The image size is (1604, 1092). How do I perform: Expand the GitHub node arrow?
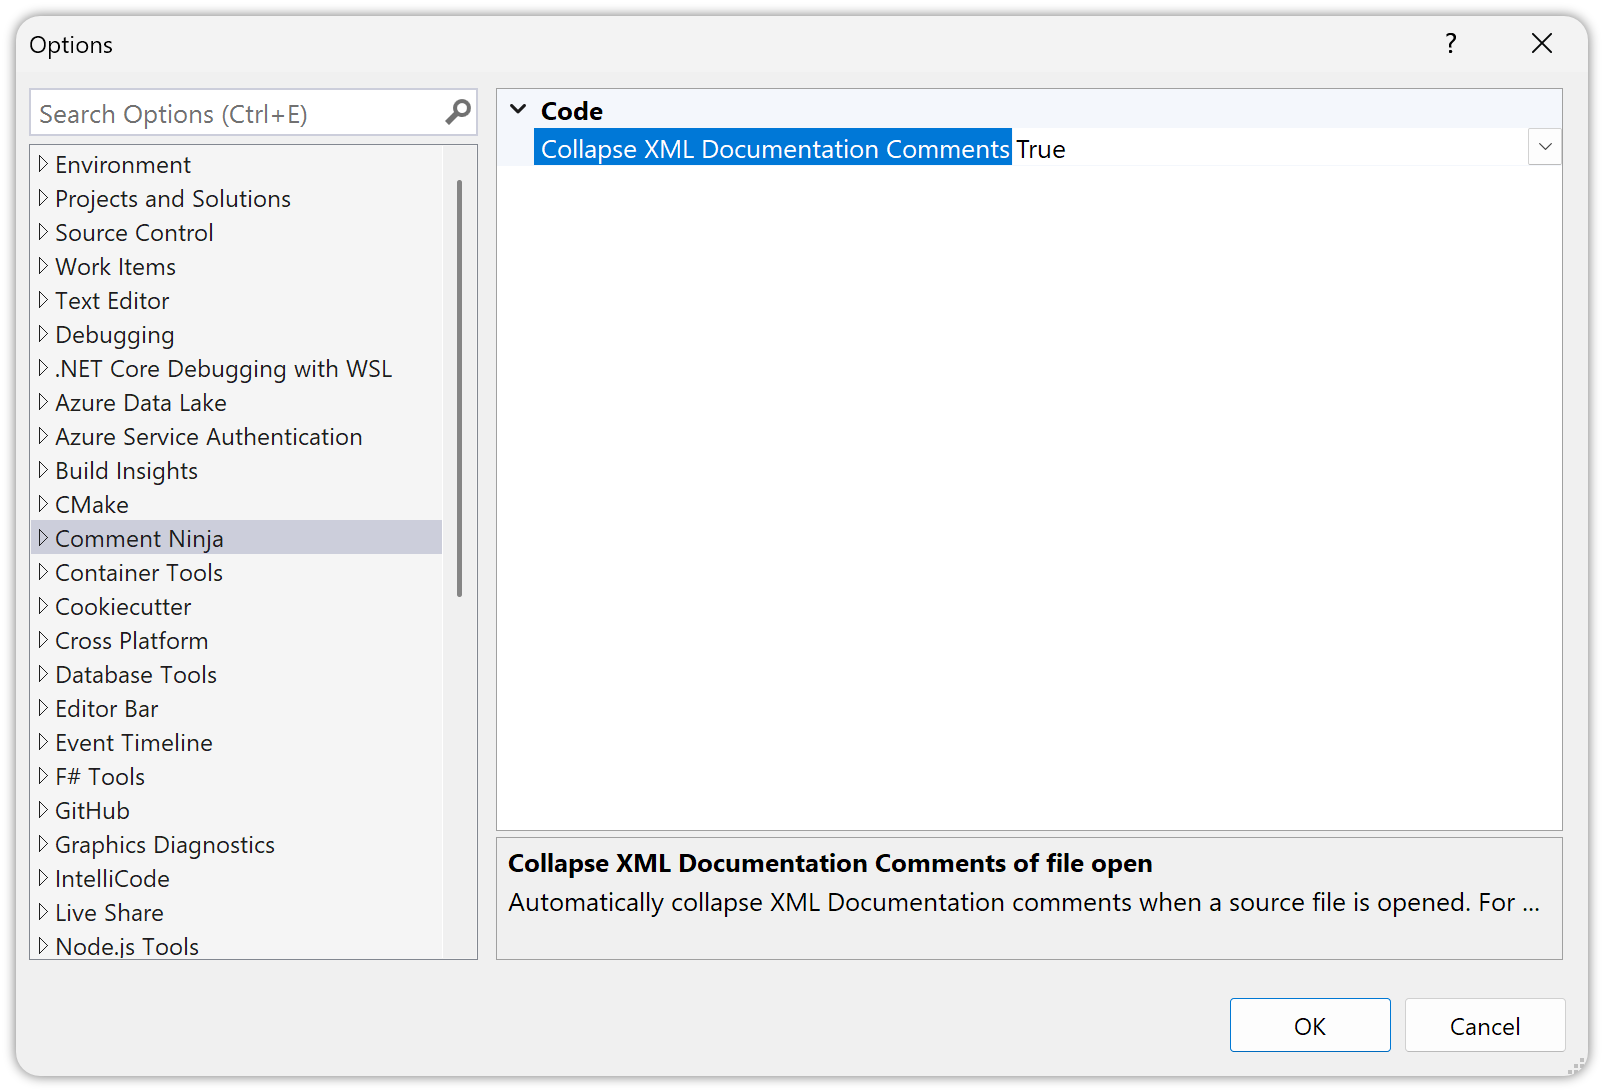pos(43,810)
